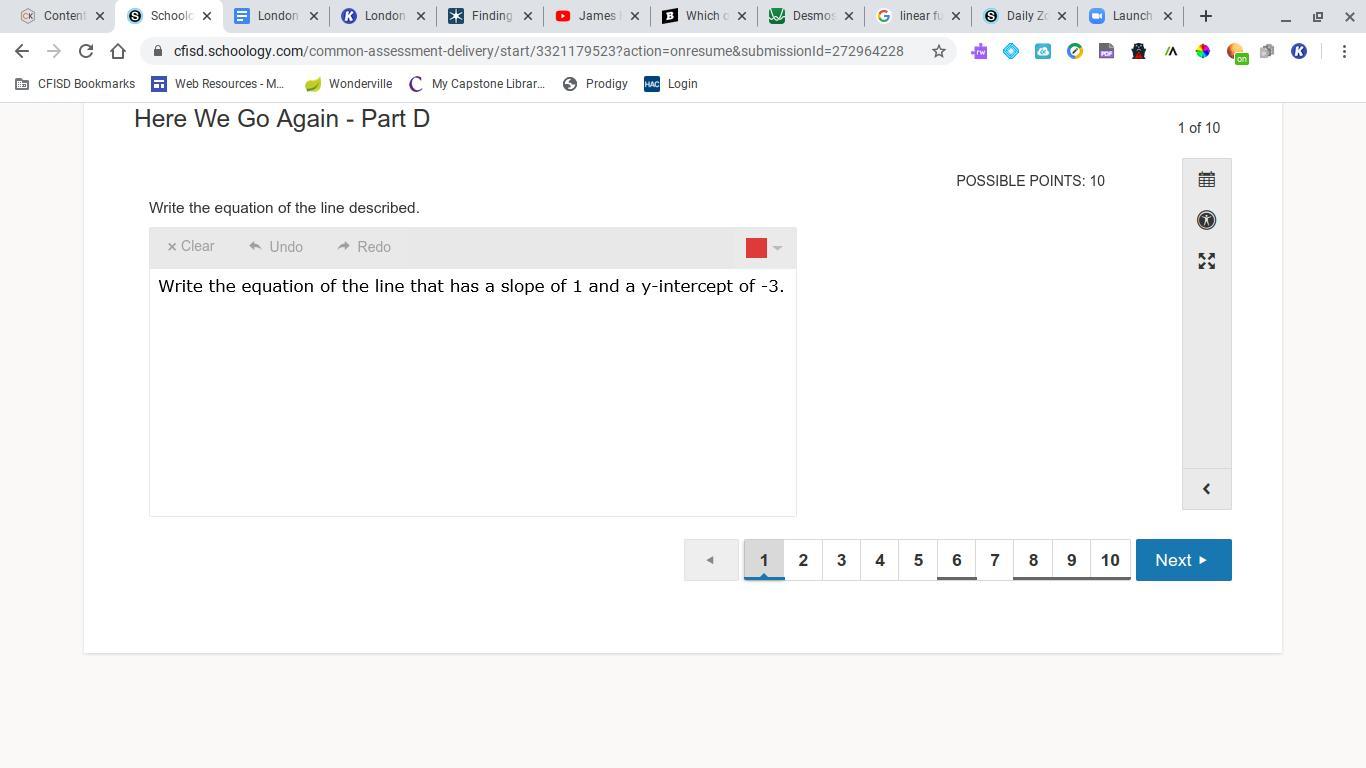Open the Chrome profile avatar K
This screenshot has height=768, width=1366.
point(1299,51)
